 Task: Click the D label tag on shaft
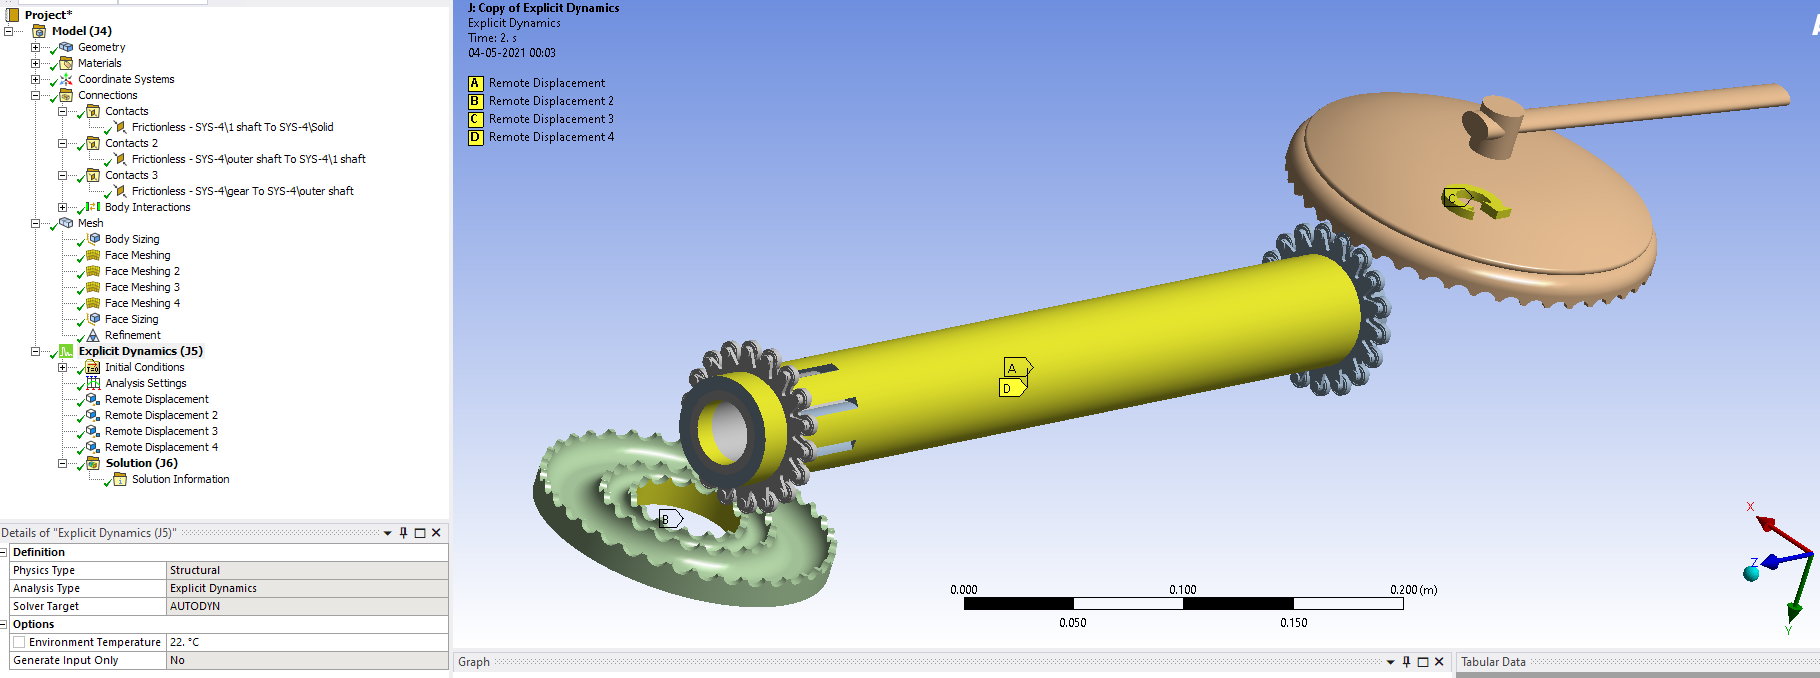click(x=1012, y=387)
